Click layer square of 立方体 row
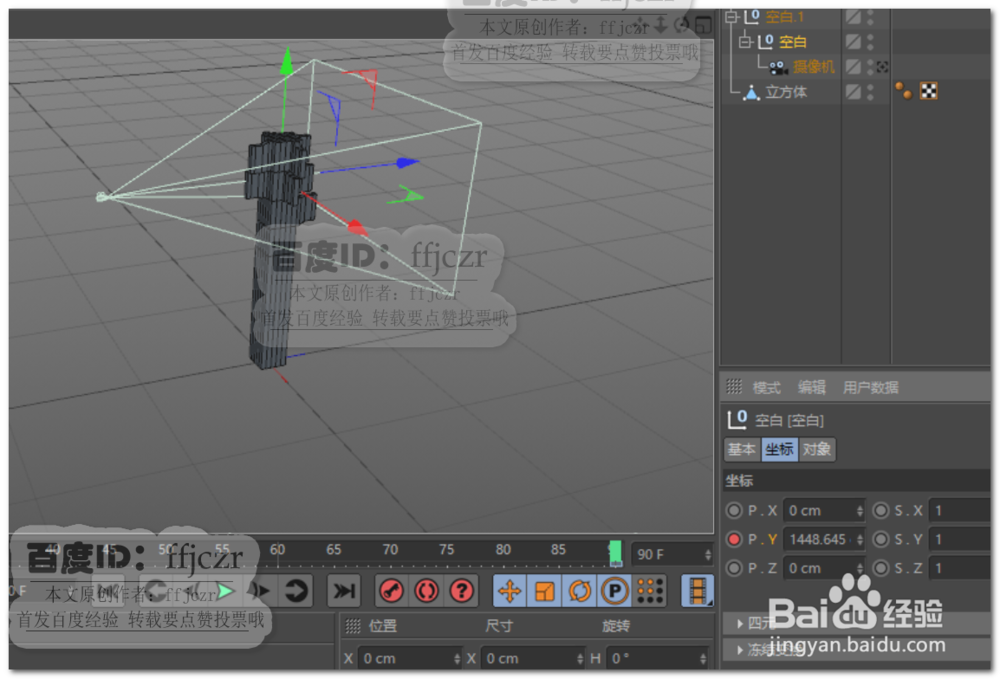The width and height of the screenshot is (1000, 679). click(x=853, y=92)
